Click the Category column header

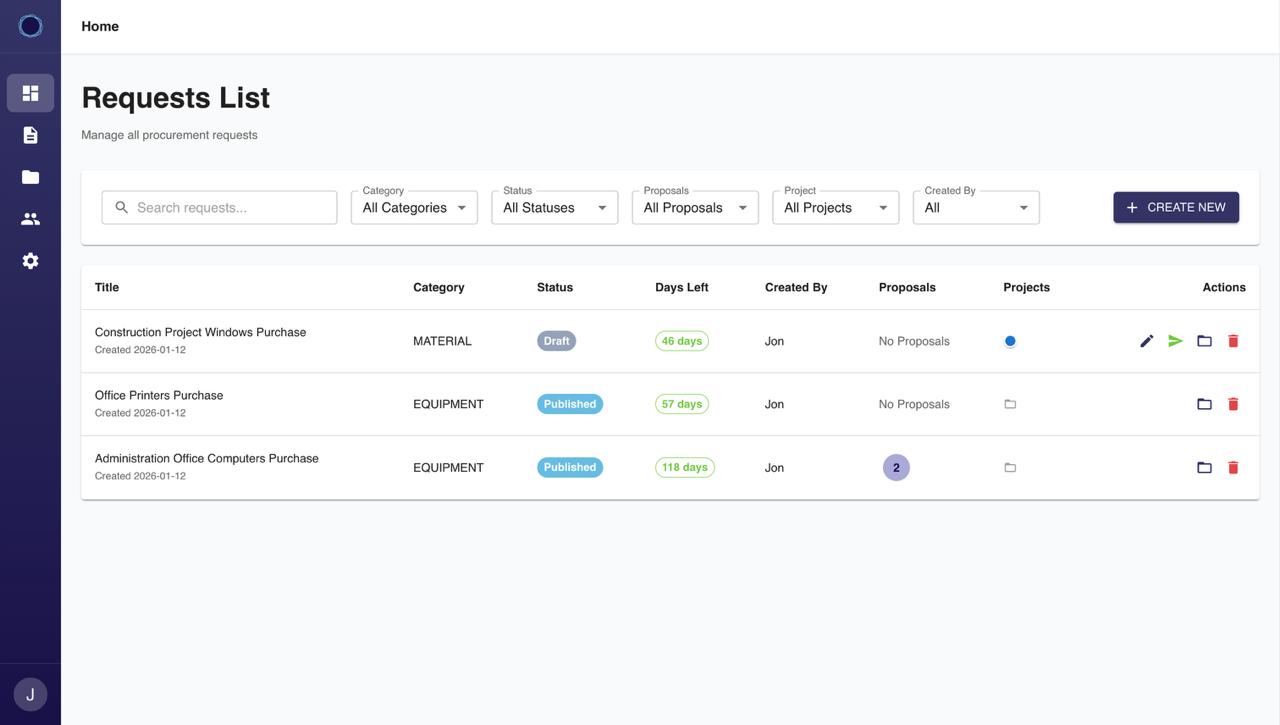click(x=439, y=287)
